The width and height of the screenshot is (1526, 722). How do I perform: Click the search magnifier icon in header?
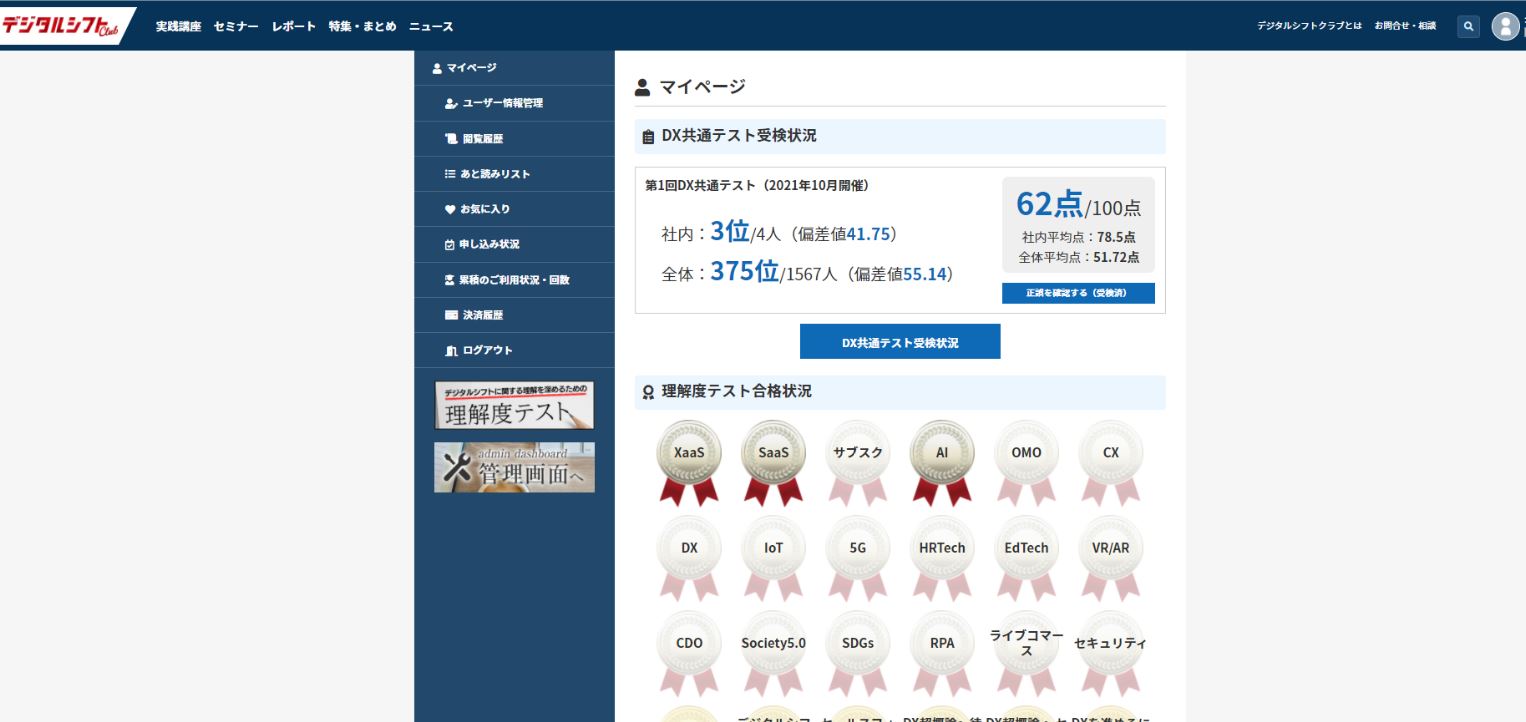[1468, 27]
